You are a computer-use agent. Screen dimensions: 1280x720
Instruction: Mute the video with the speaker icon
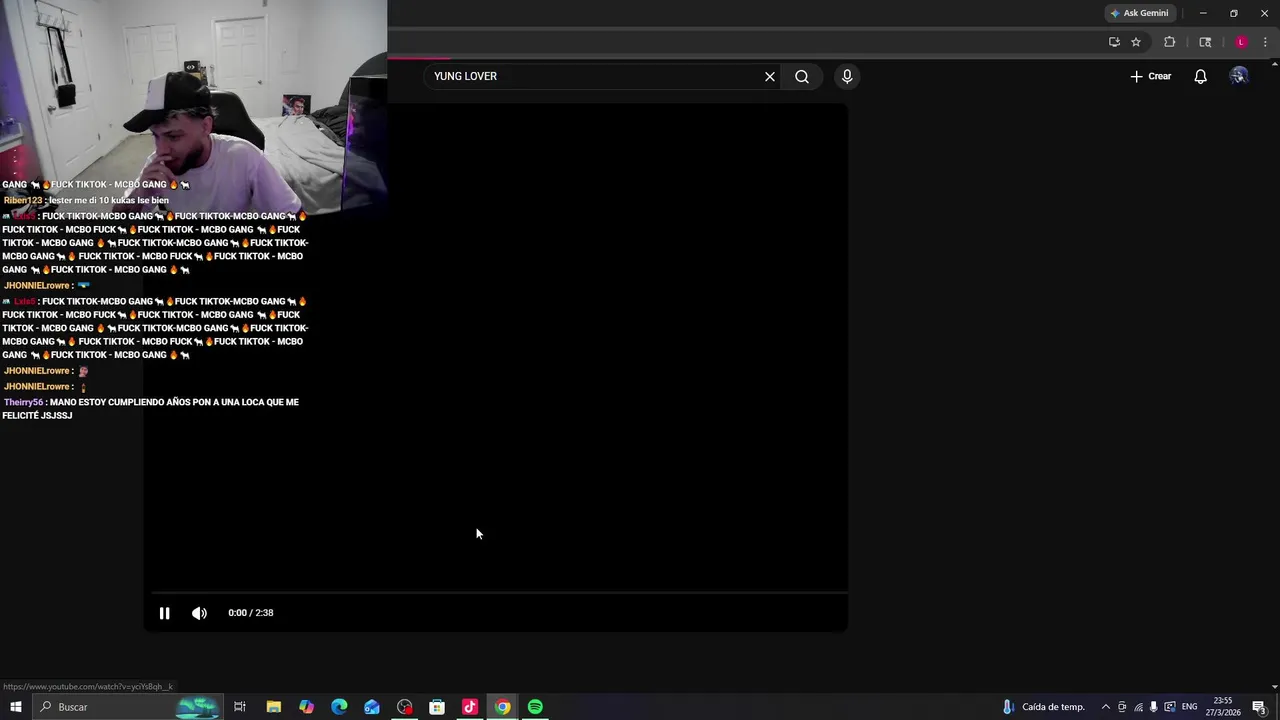[x=199, y=613]
